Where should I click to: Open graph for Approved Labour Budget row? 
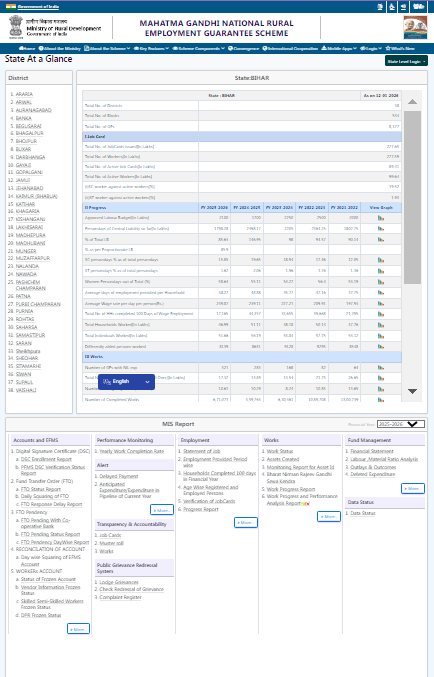coord(381,218)
